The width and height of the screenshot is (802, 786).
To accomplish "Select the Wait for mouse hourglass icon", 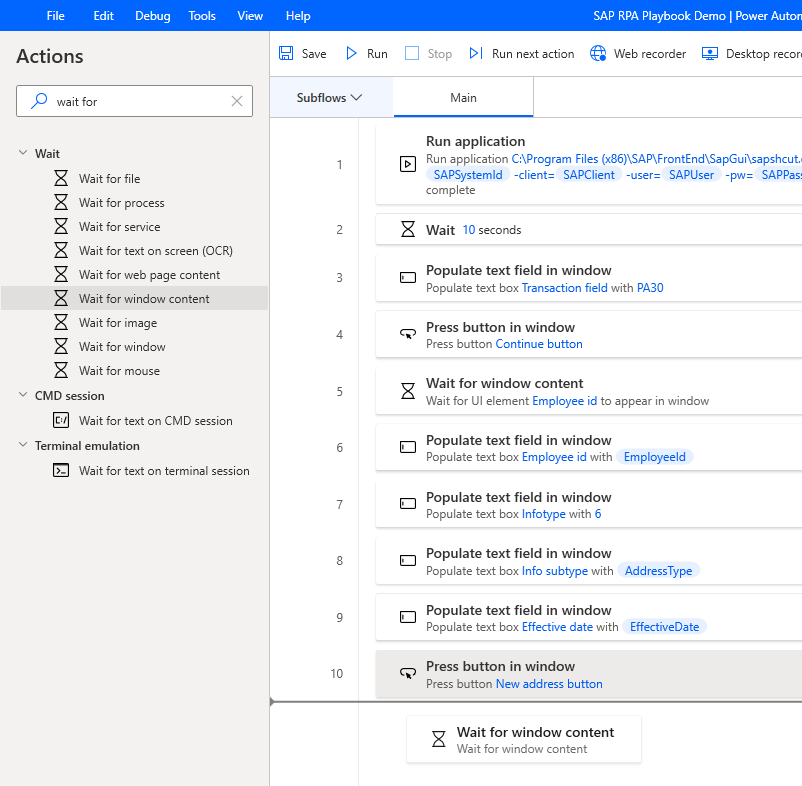I will 61,370.
